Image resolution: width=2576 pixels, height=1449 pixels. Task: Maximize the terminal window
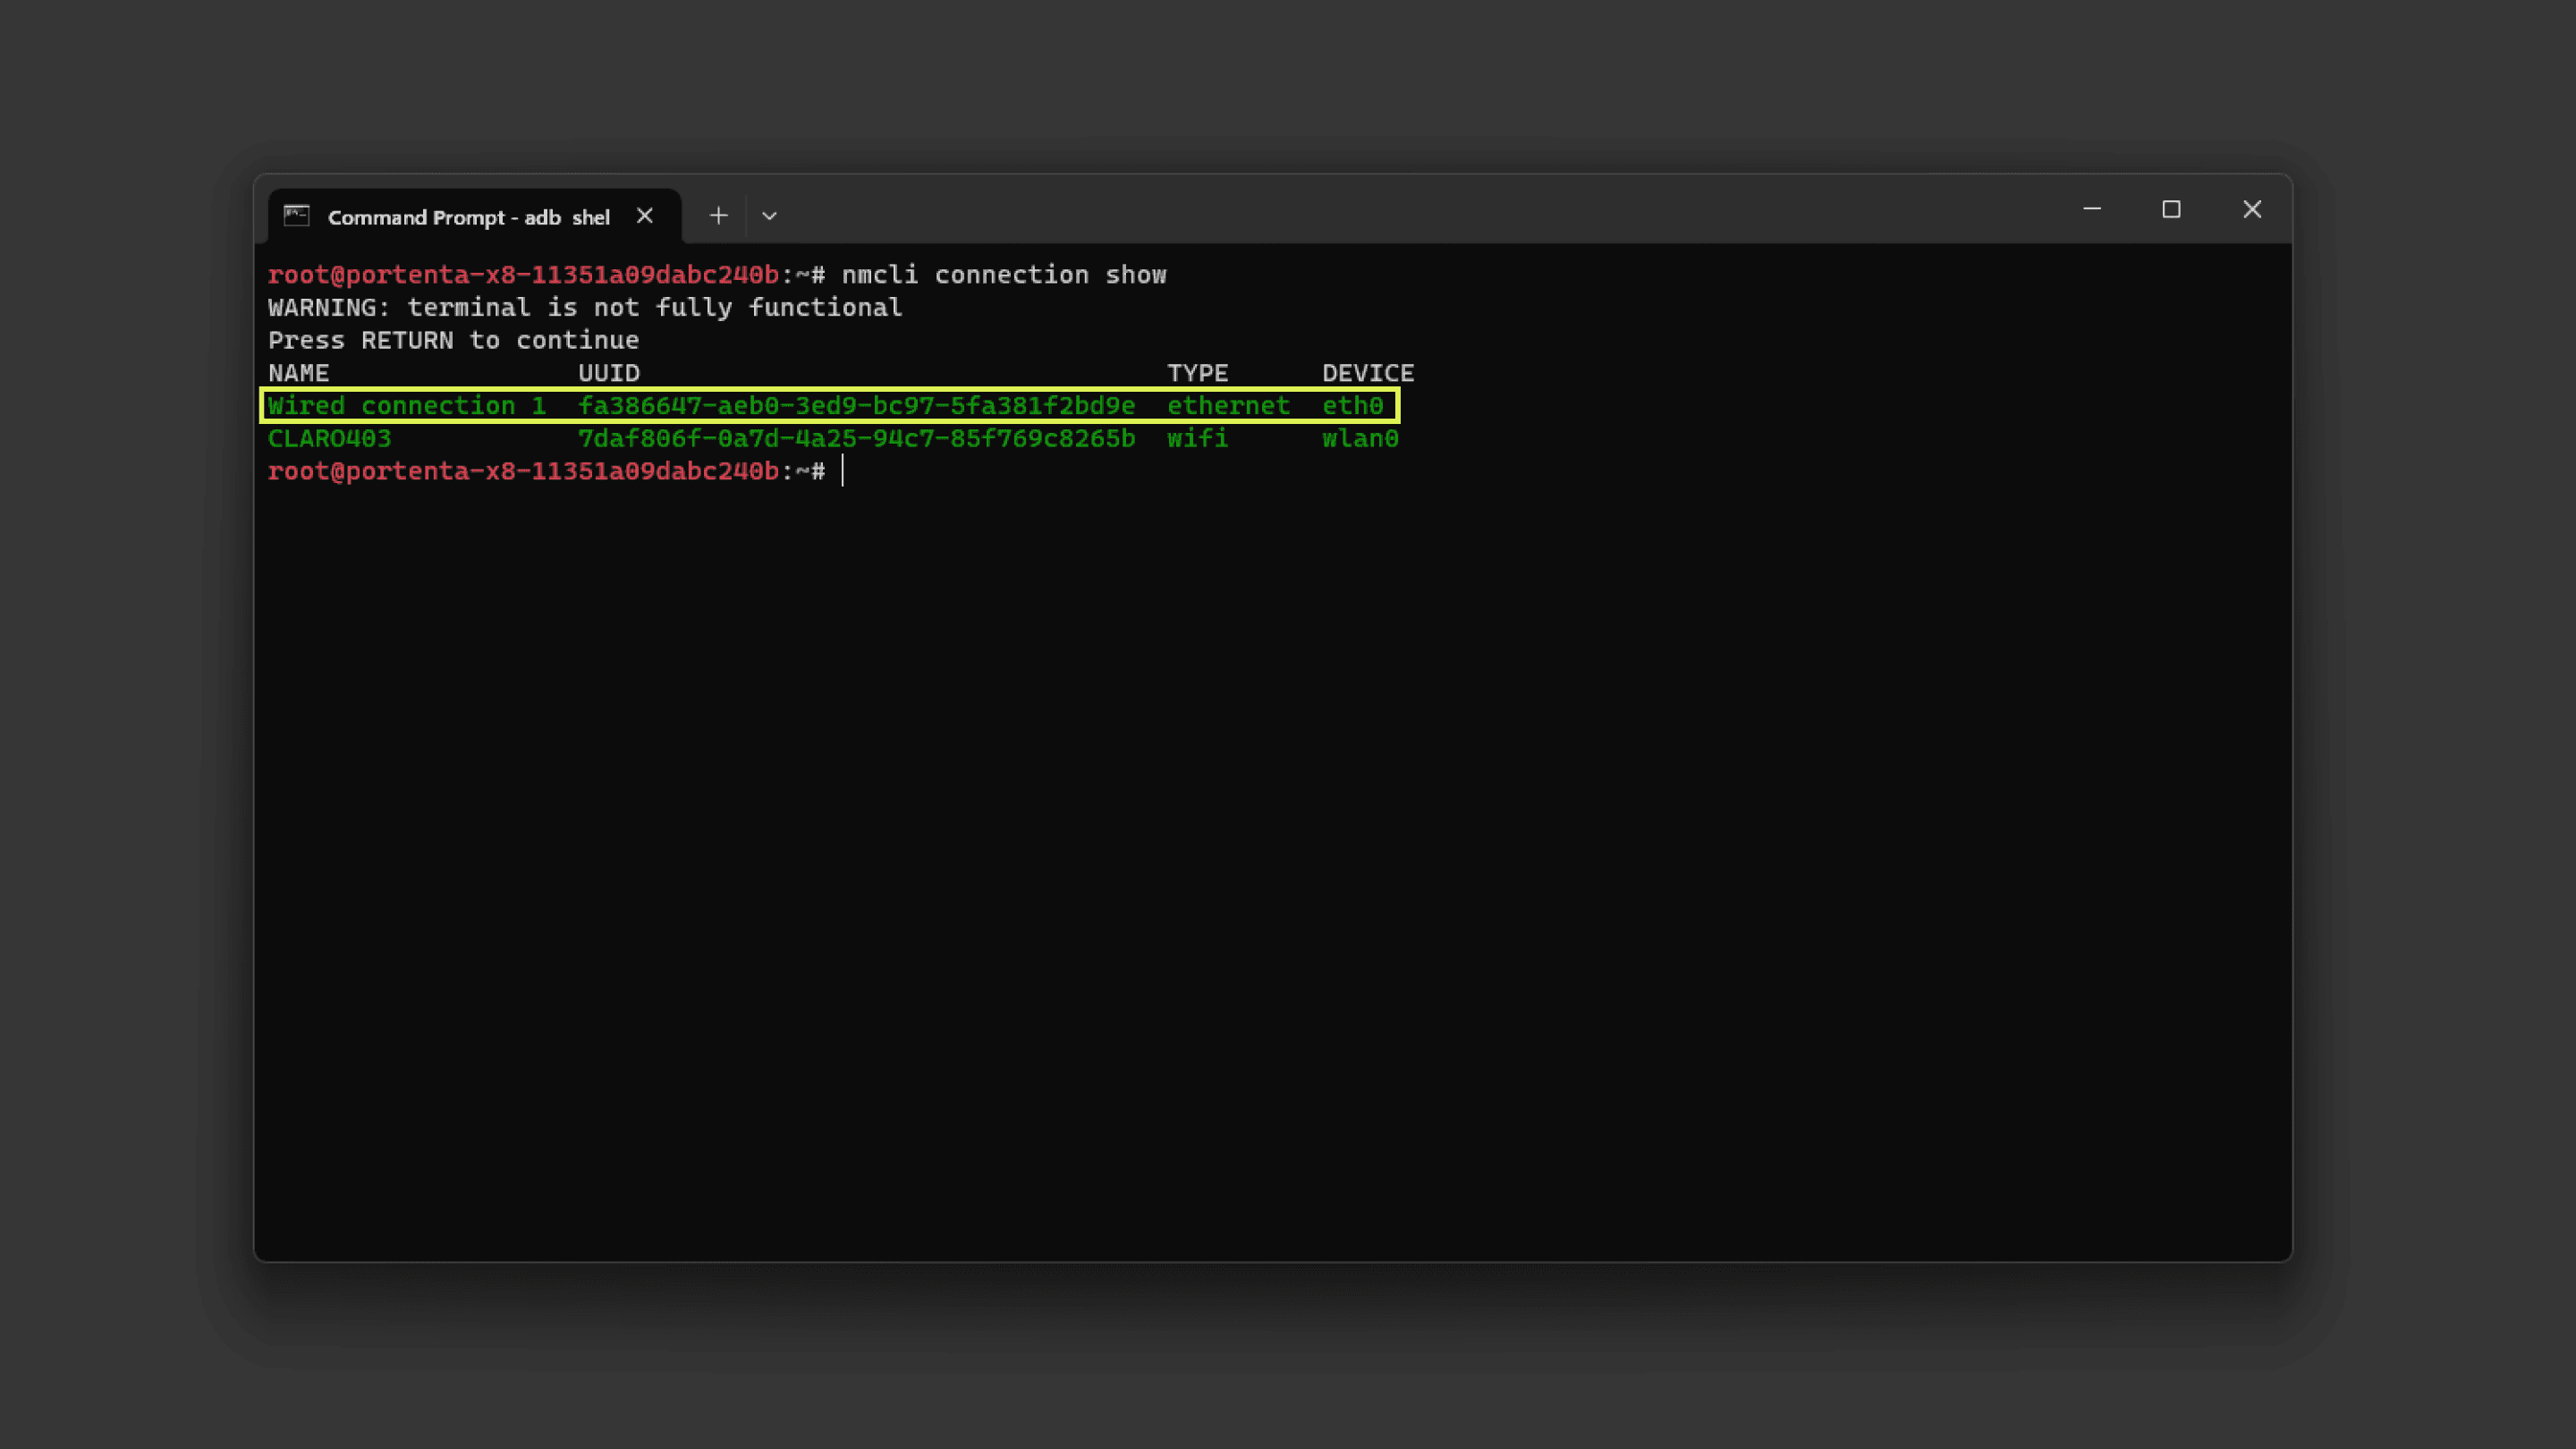click(2171, 210)
